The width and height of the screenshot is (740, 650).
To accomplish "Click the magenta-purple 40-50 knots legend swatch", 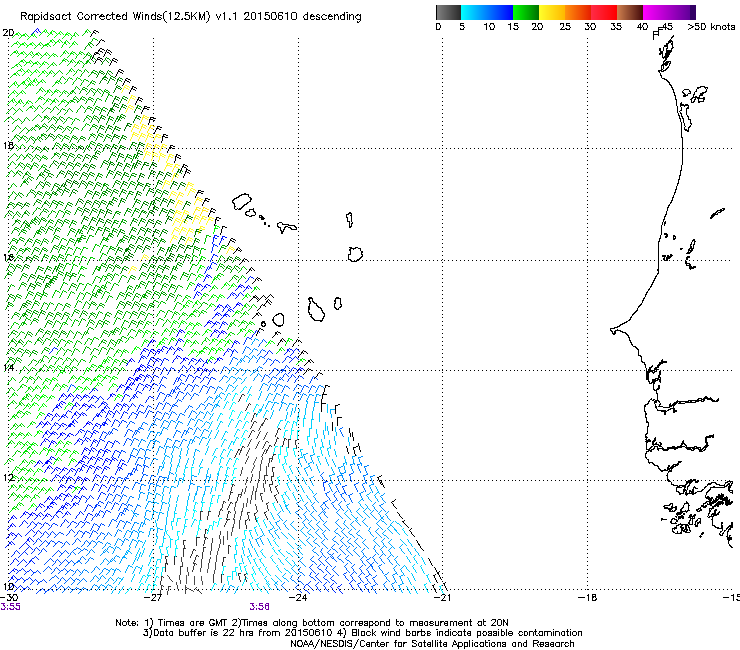I will [669, 12].
